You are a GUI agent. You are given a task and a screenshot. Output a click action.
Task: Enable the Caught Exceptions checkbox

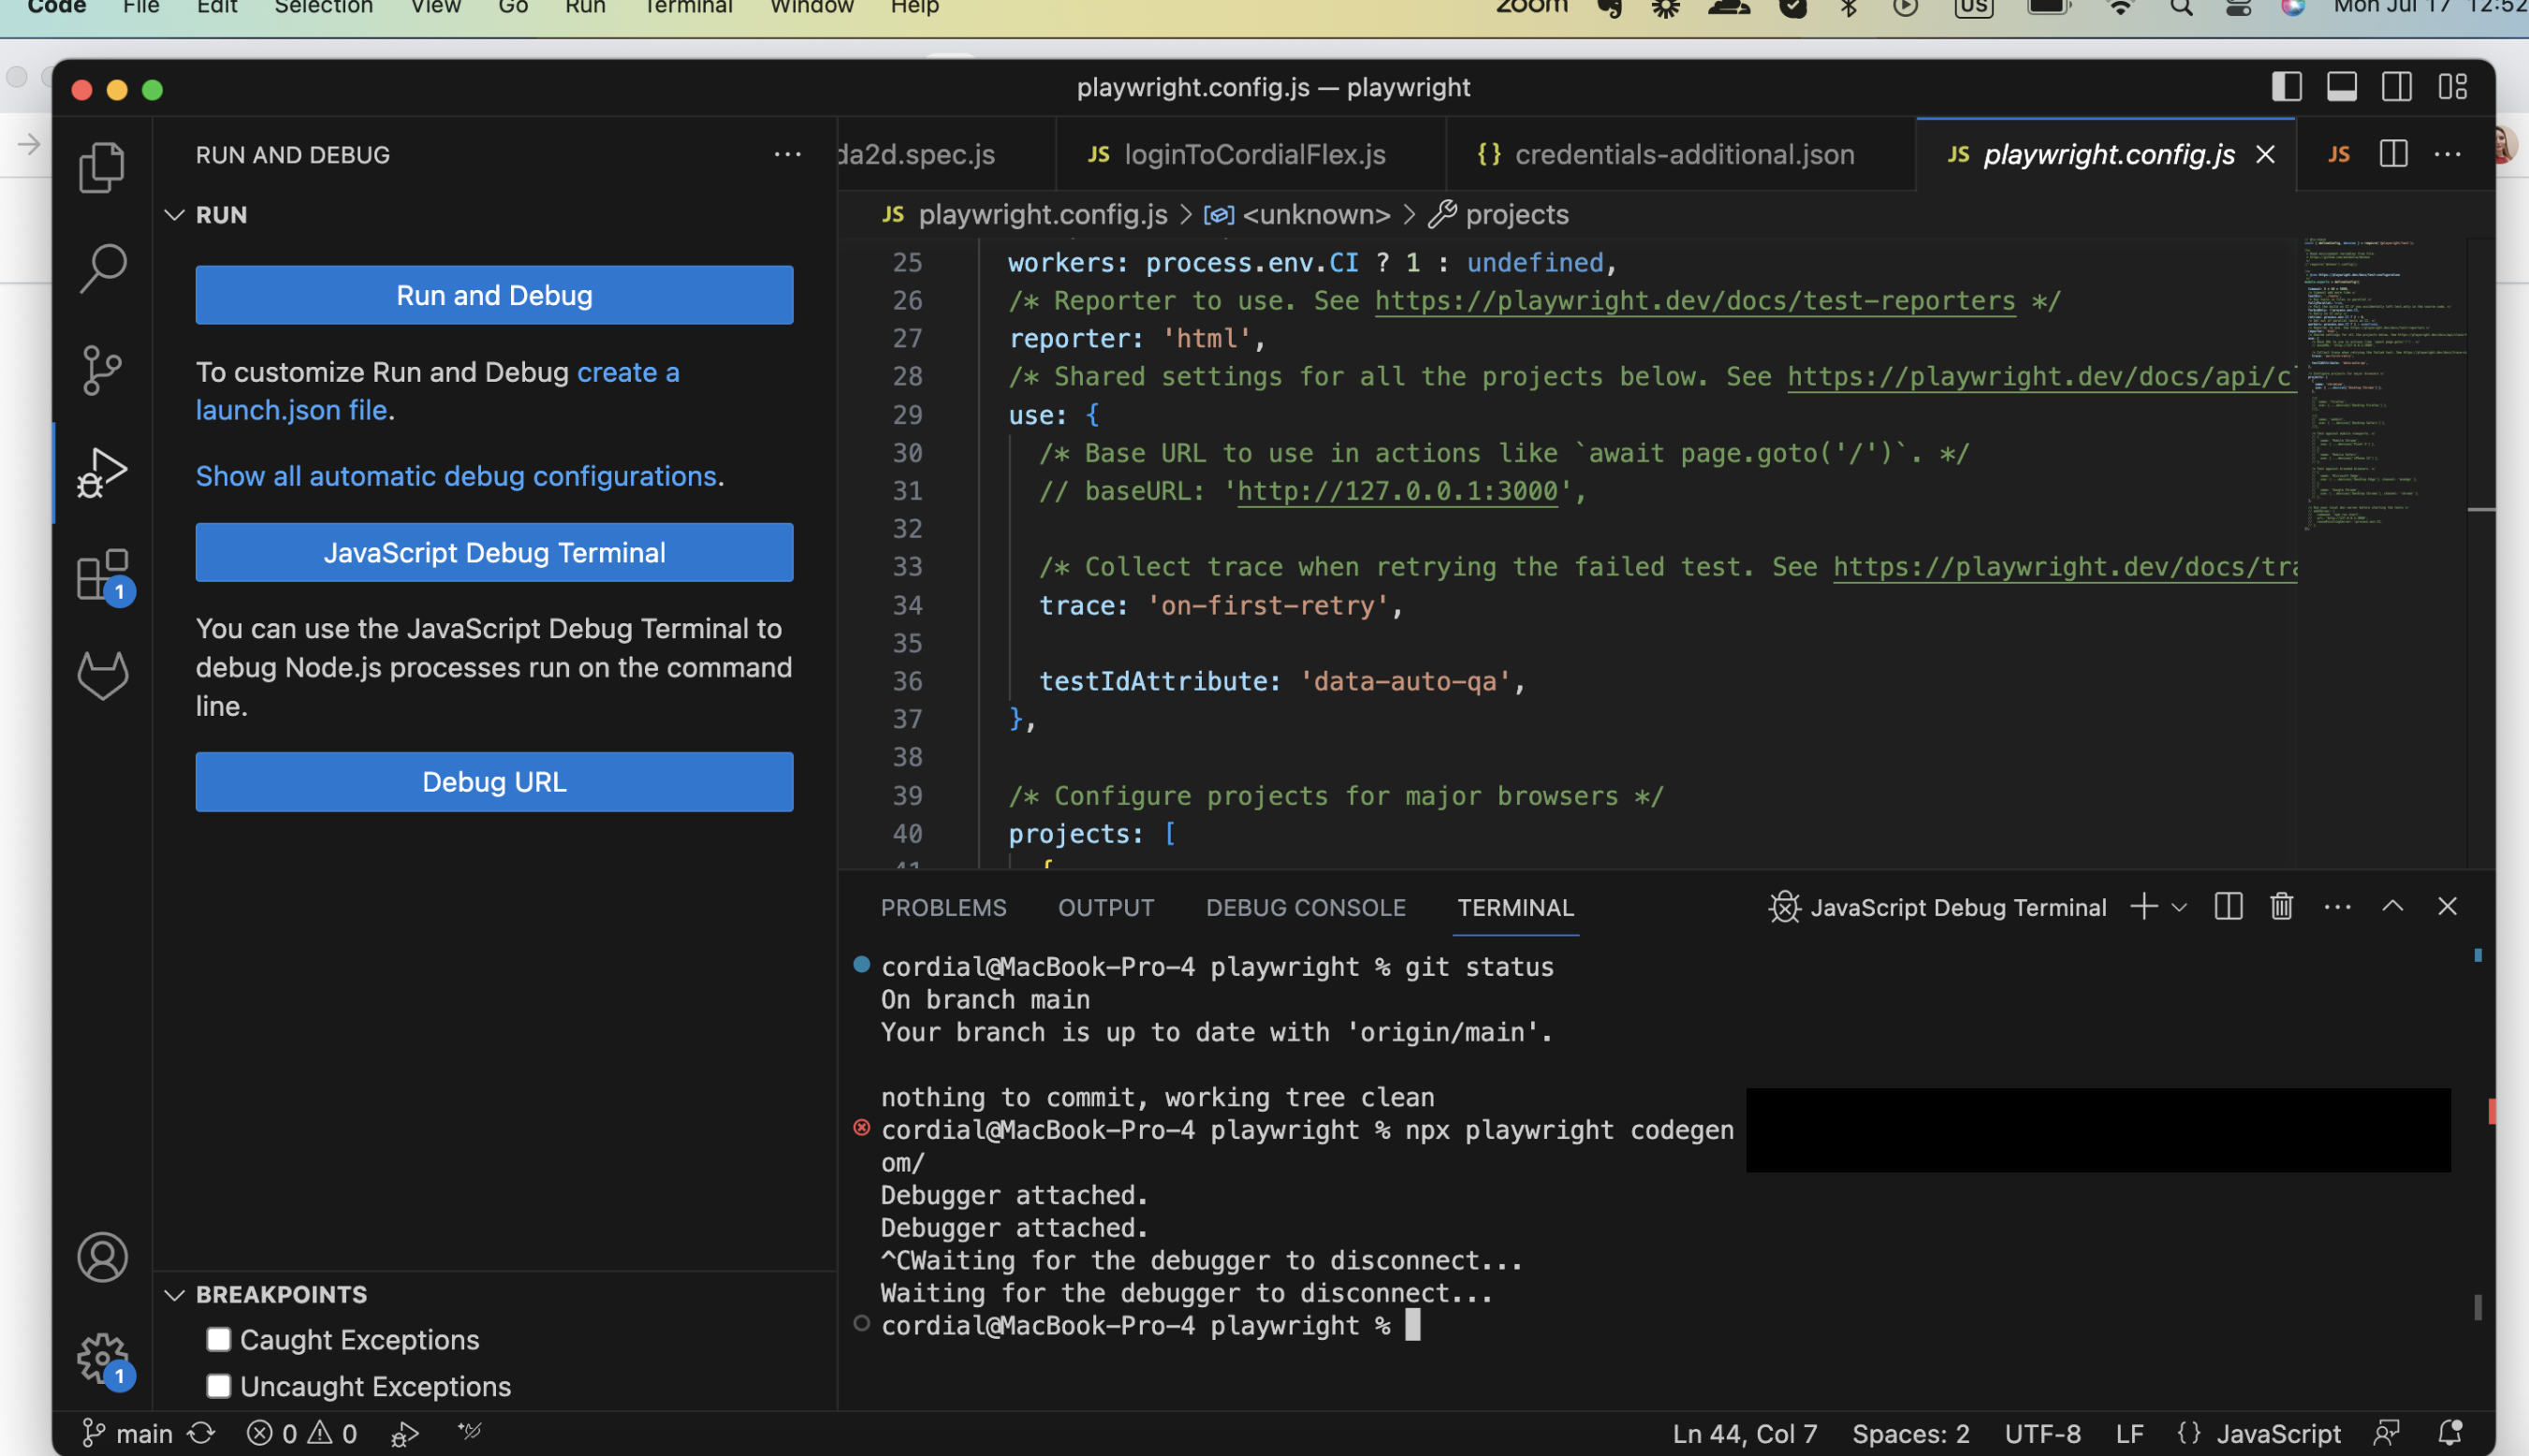pyautogui.click(x=218, y=1339)
